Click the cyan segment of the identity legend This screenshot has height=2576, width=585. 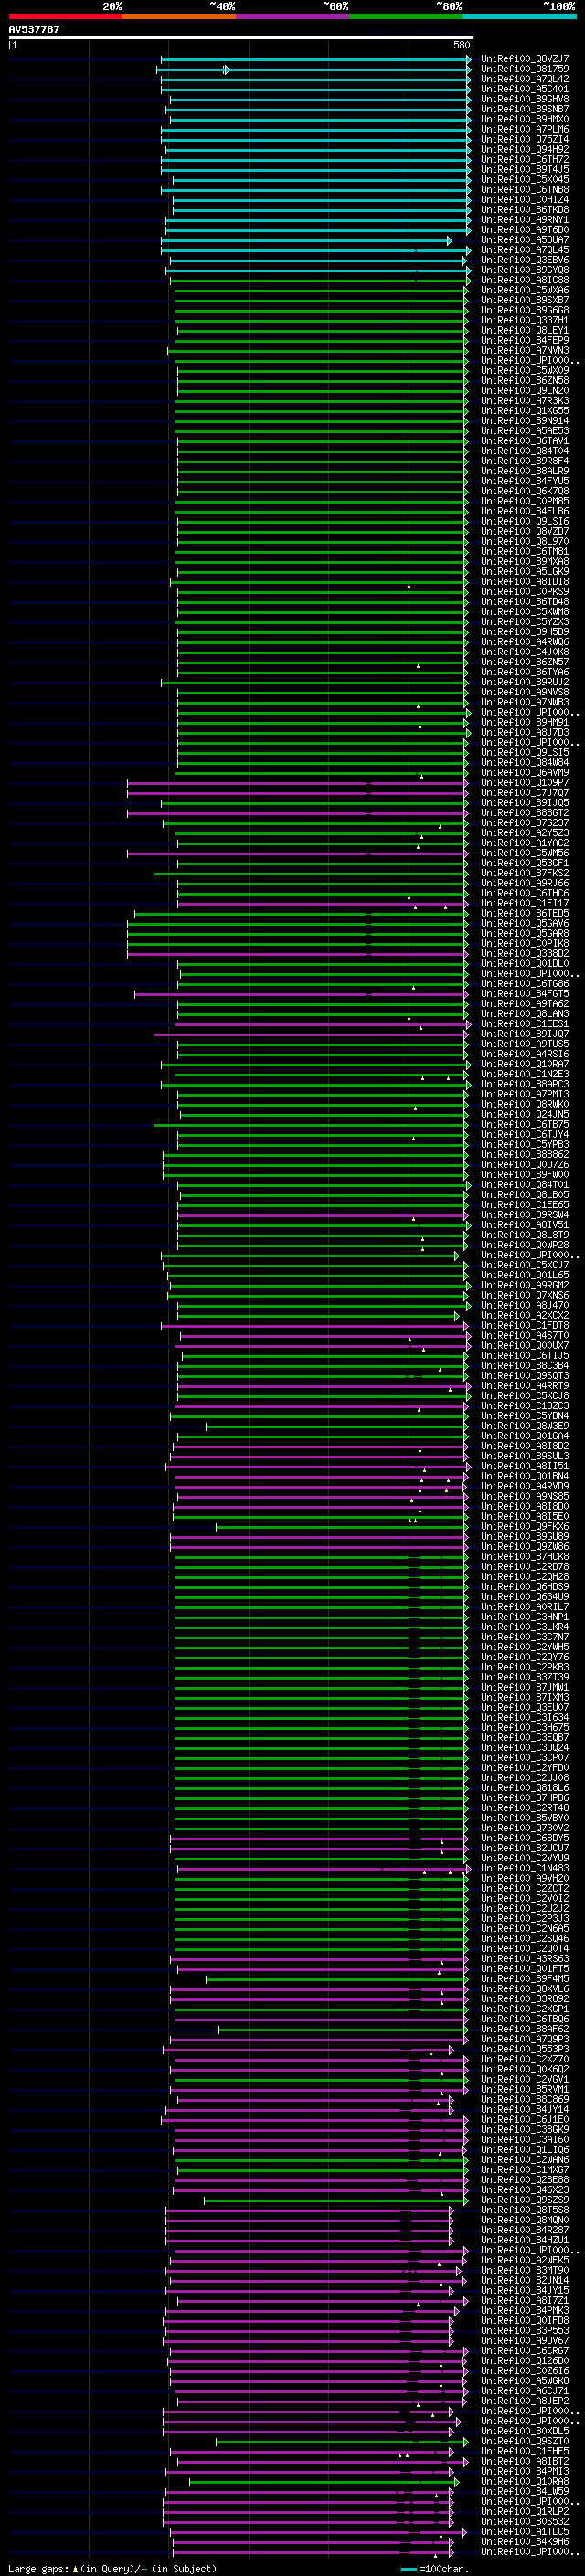(x=520, y=16)
